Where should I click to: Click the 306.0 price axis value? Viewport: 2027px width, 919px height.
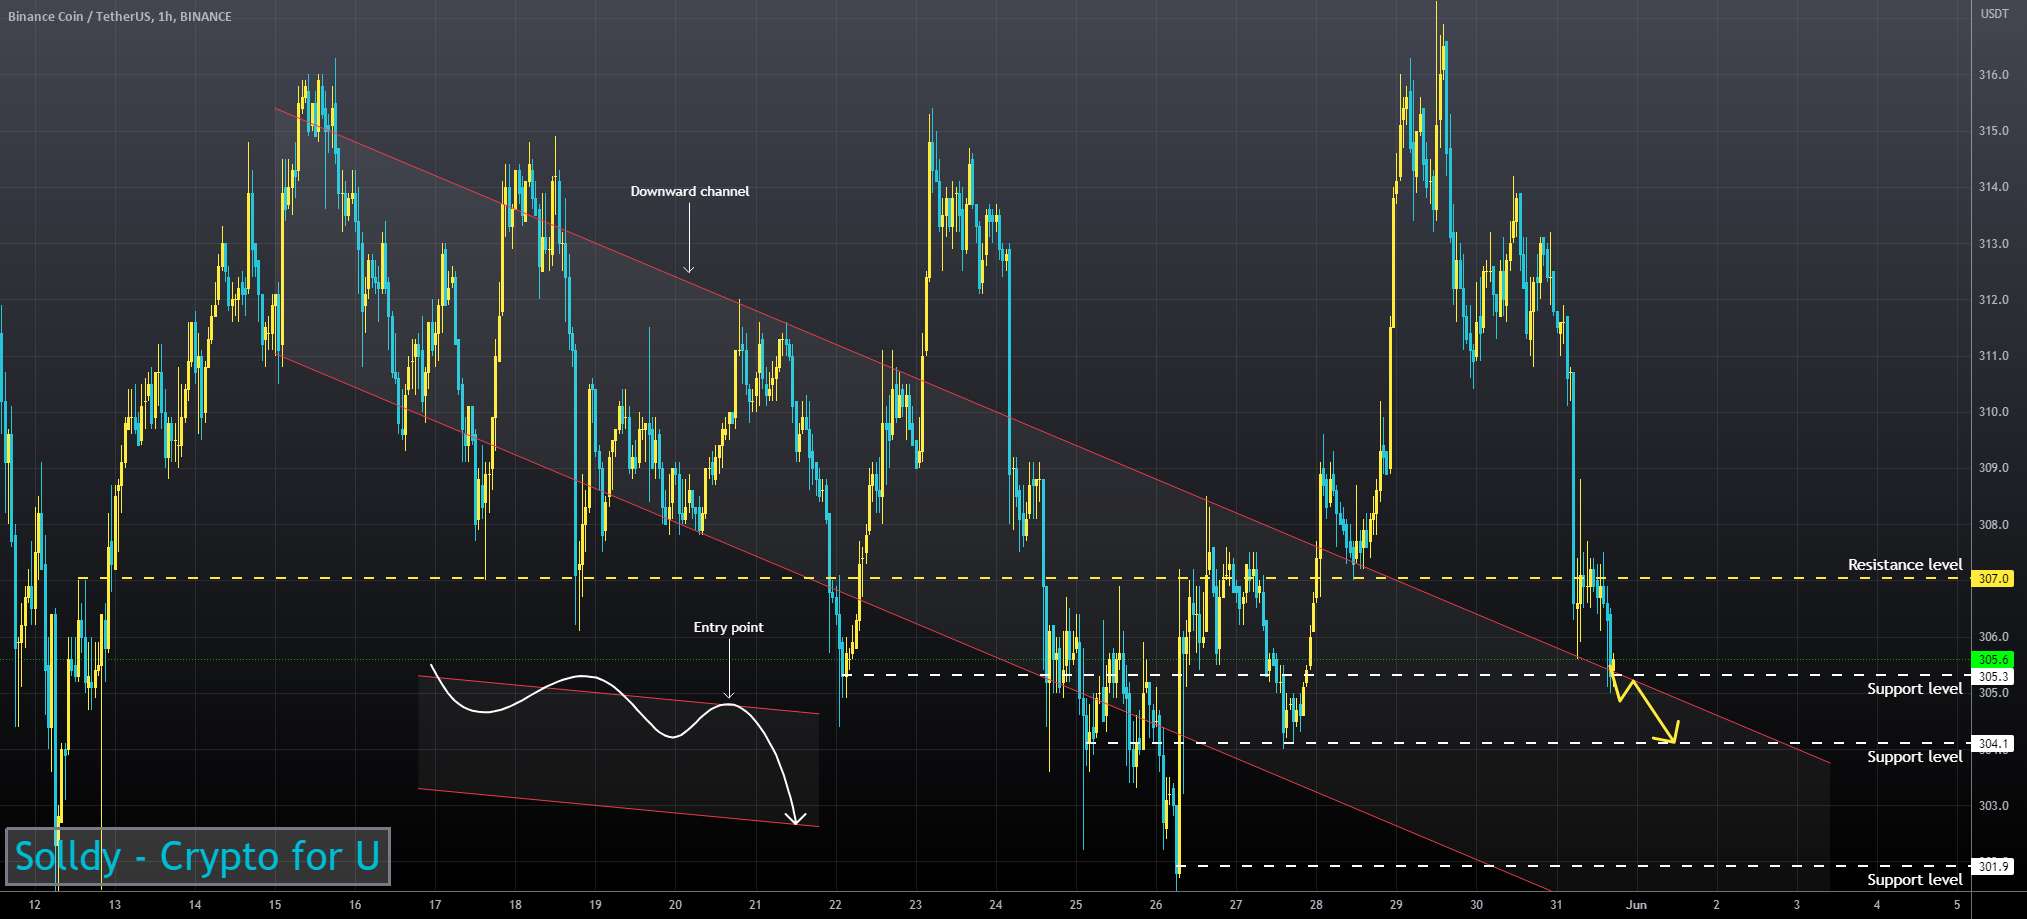pos(1993,637)
